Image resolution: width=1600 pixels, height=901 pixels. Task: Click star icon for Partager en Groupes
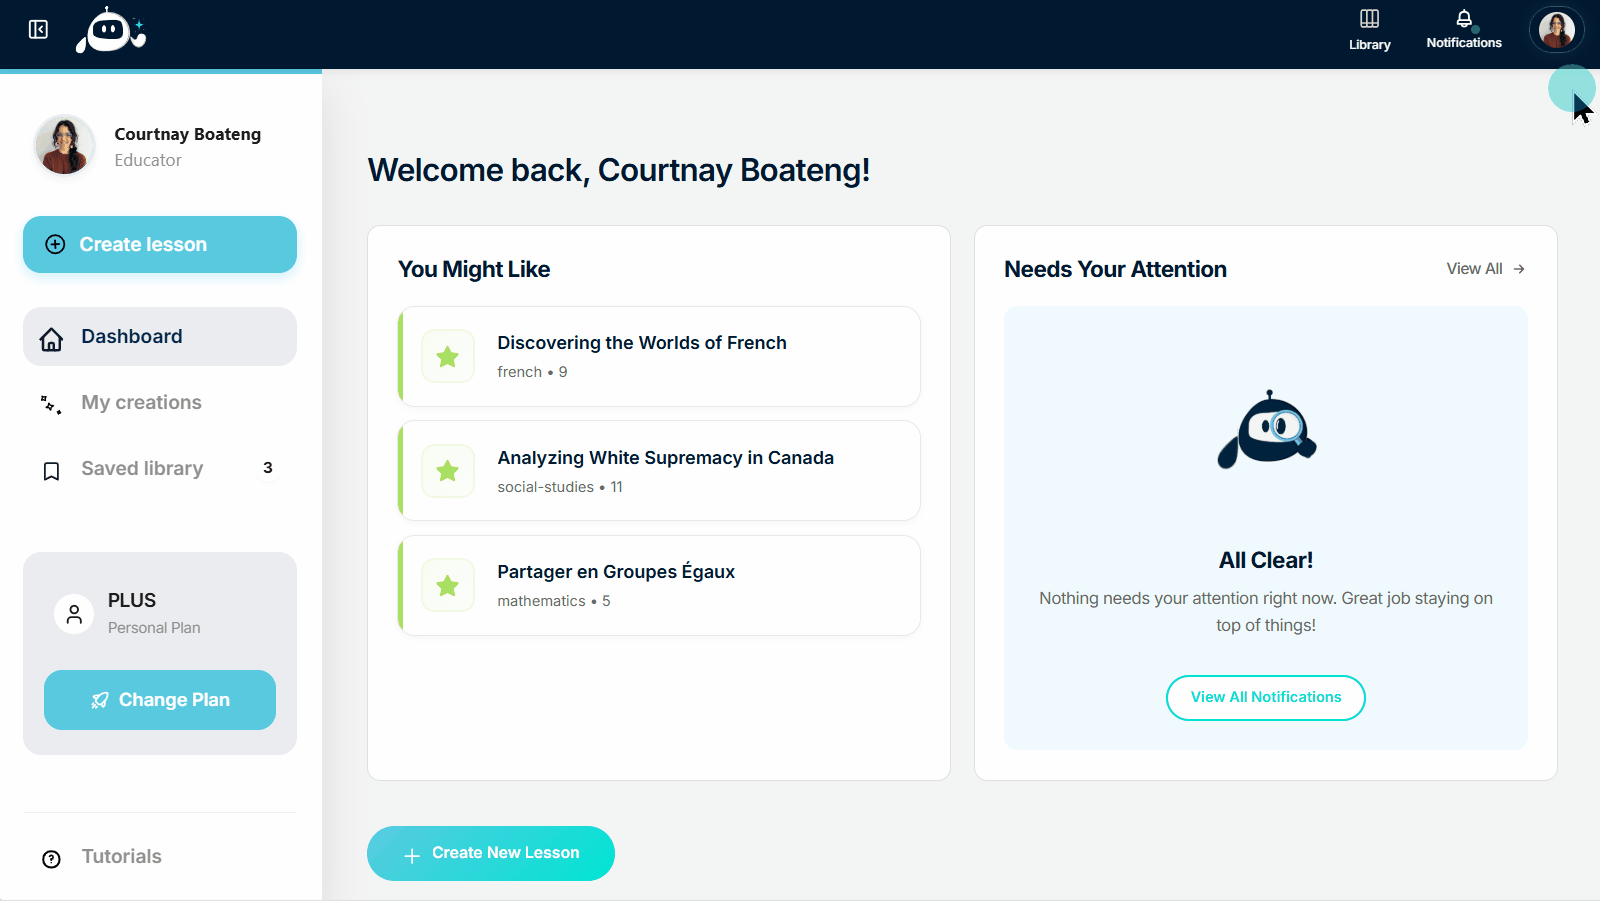[x=448, y=586]
